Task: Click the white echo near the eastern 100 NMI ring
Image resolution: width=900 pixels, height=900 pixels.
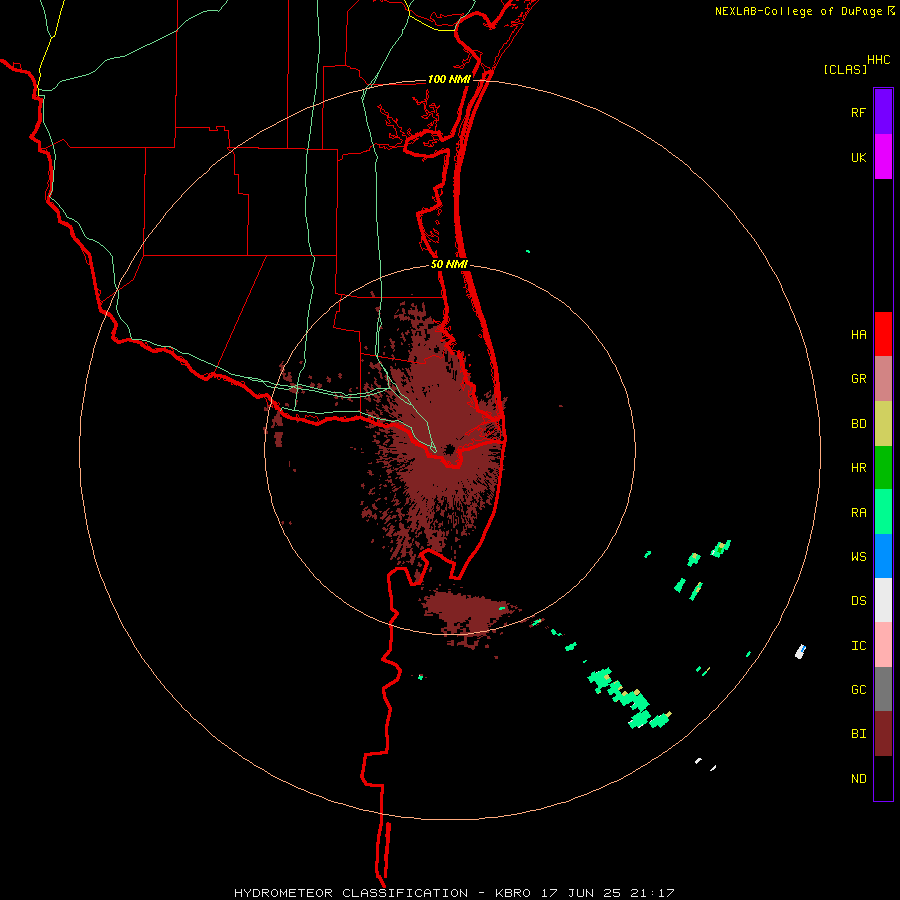Action: [x=800, y=651]
